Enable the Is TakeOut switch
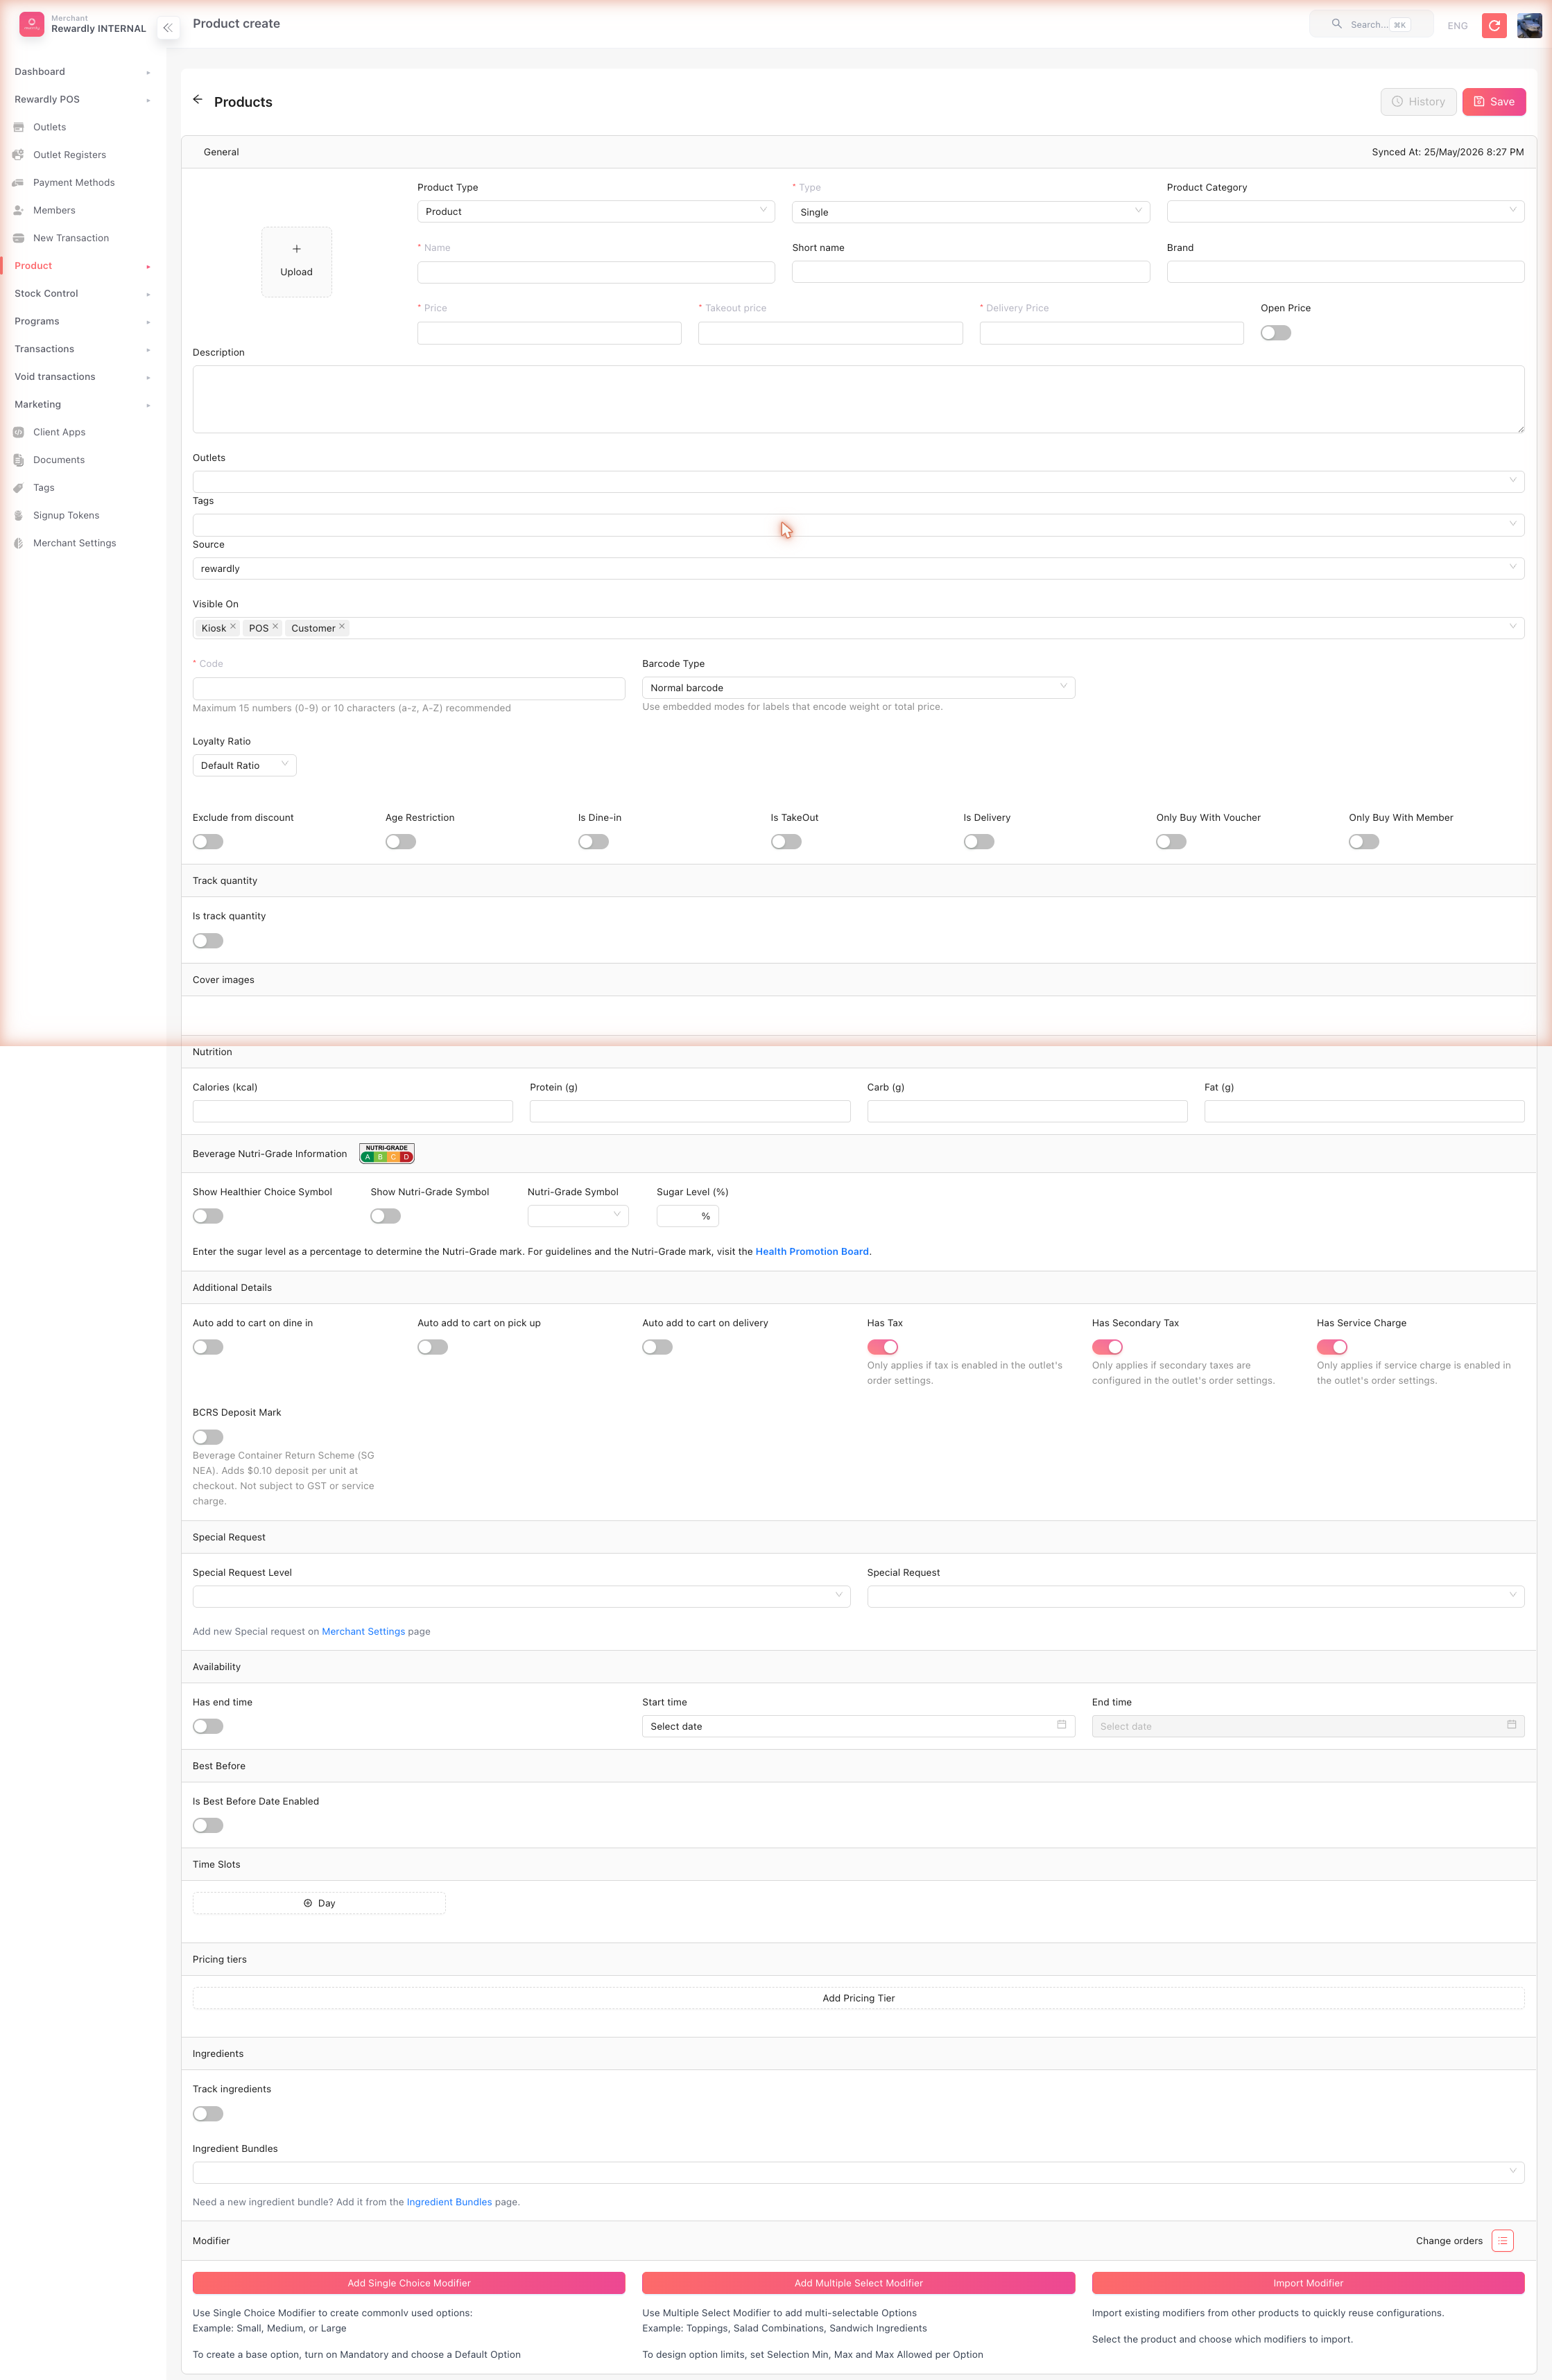The image size is (1552, 2380). (786, 842)
